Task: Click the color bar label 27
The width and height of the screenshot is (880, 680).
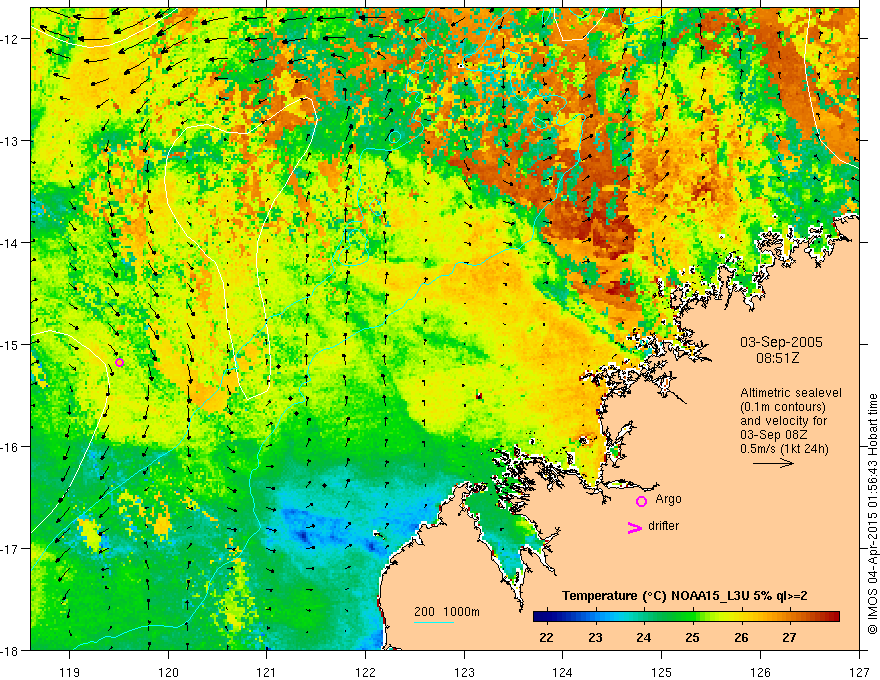Action: coord(790,638)
